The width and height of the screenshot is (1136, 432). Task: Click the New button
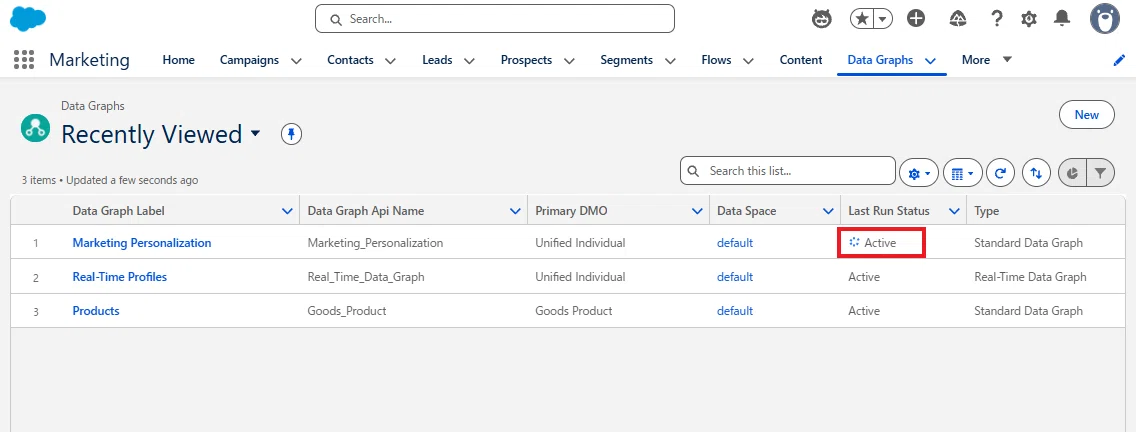tap(1087, 115)
